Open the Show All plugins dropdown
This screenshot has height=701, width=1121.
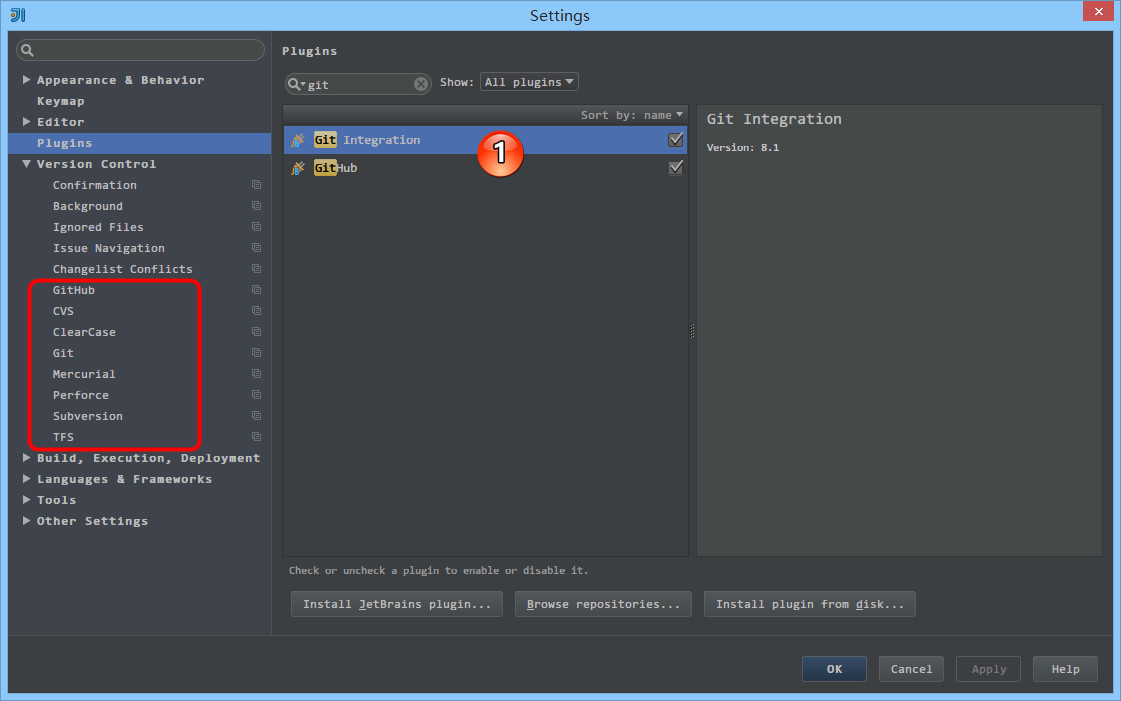click(529, 81)
